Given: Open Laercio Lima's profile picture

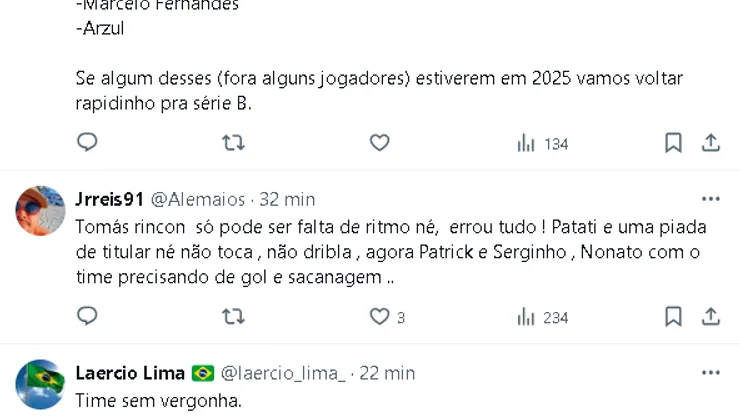Looking at the screenshot, I should [x=41, y=384].
